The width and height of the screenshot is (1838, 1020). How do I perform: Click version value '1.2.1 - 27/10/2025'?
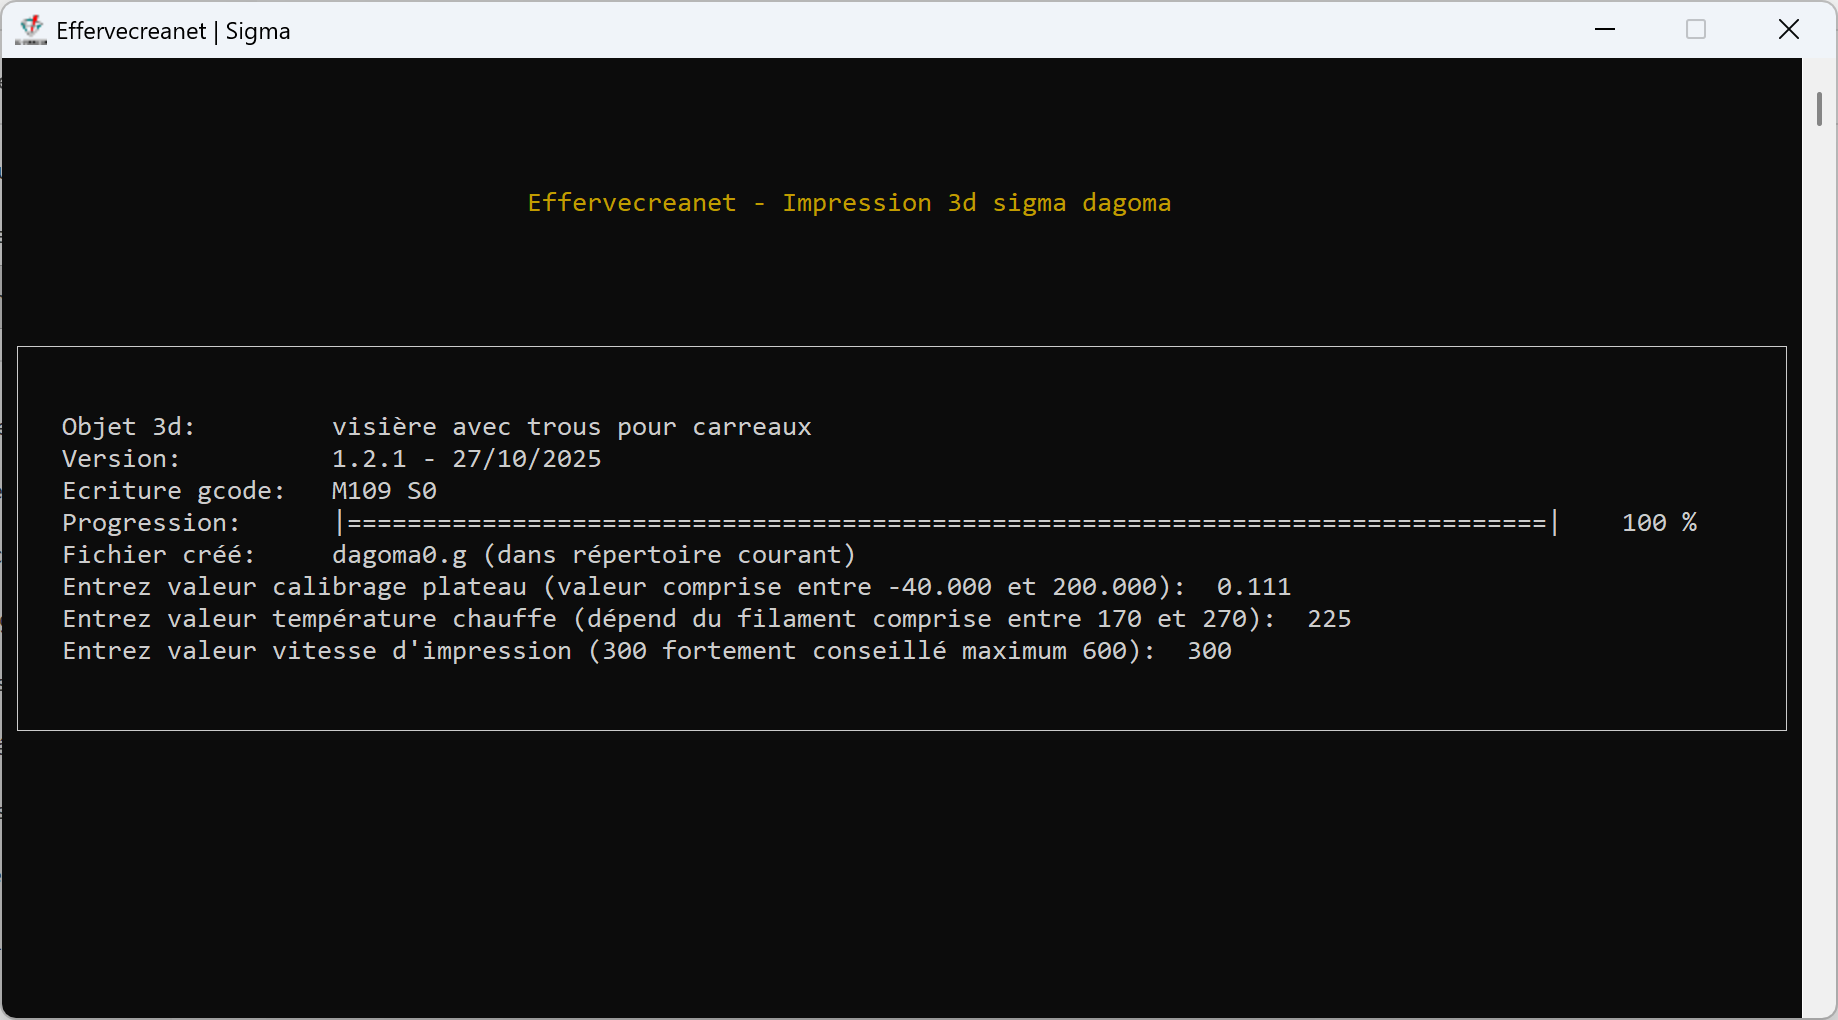point(467,459)
